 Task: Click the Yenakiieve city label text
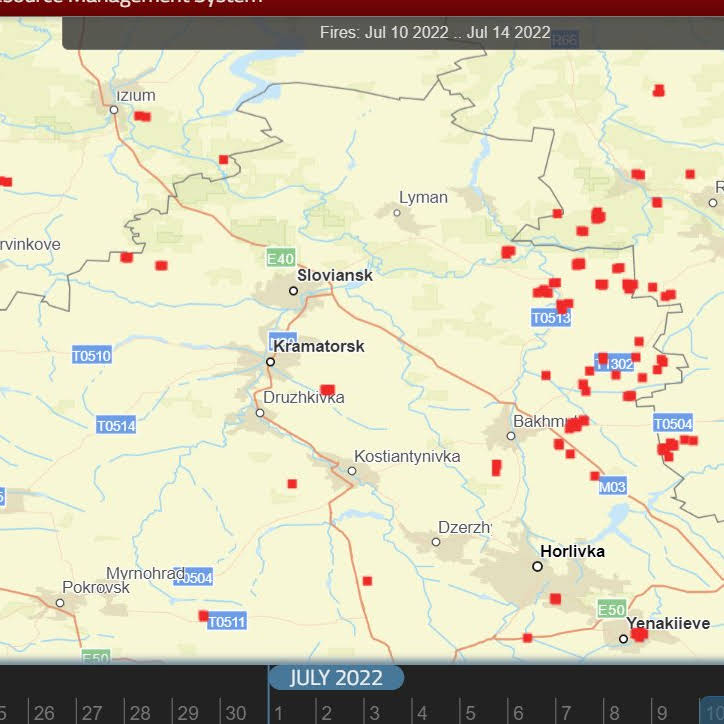click(668, 623)
